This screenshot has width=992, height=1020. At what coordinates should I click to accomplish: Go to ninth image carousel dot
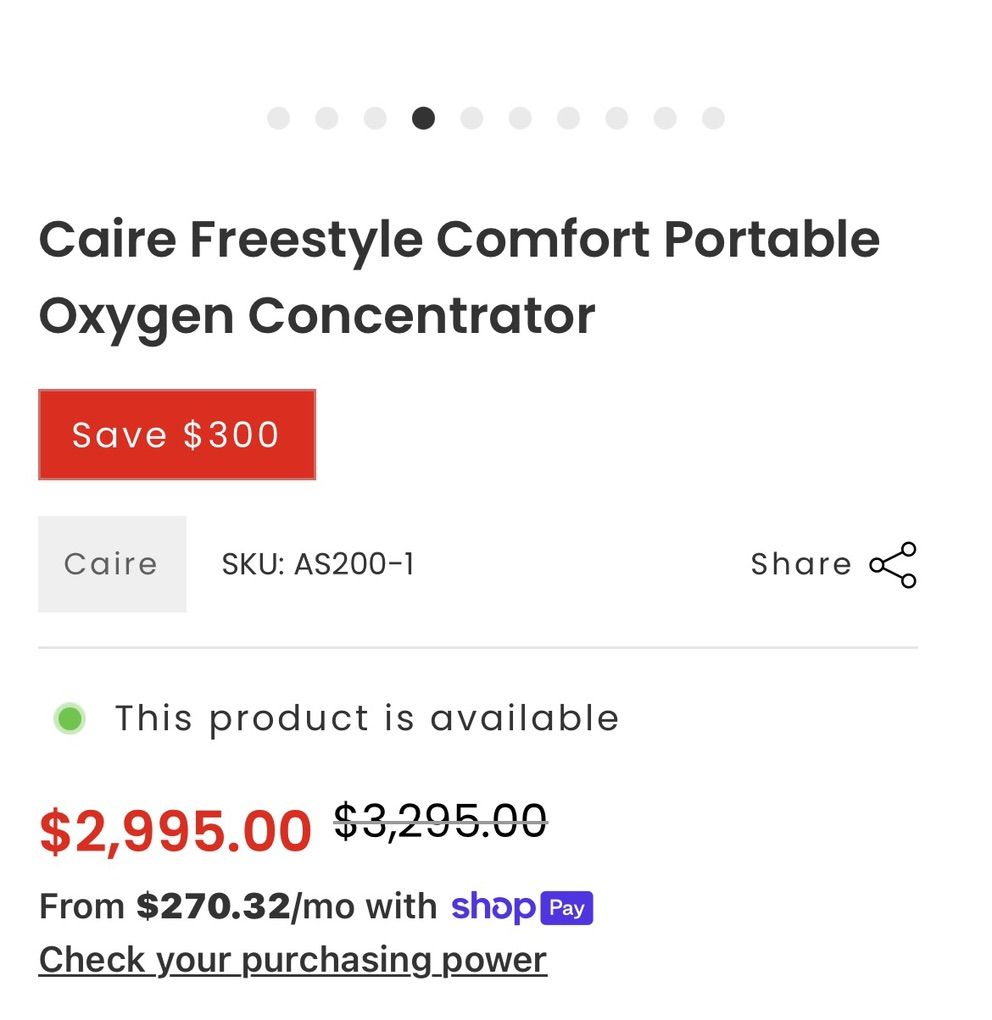(665, 118)
